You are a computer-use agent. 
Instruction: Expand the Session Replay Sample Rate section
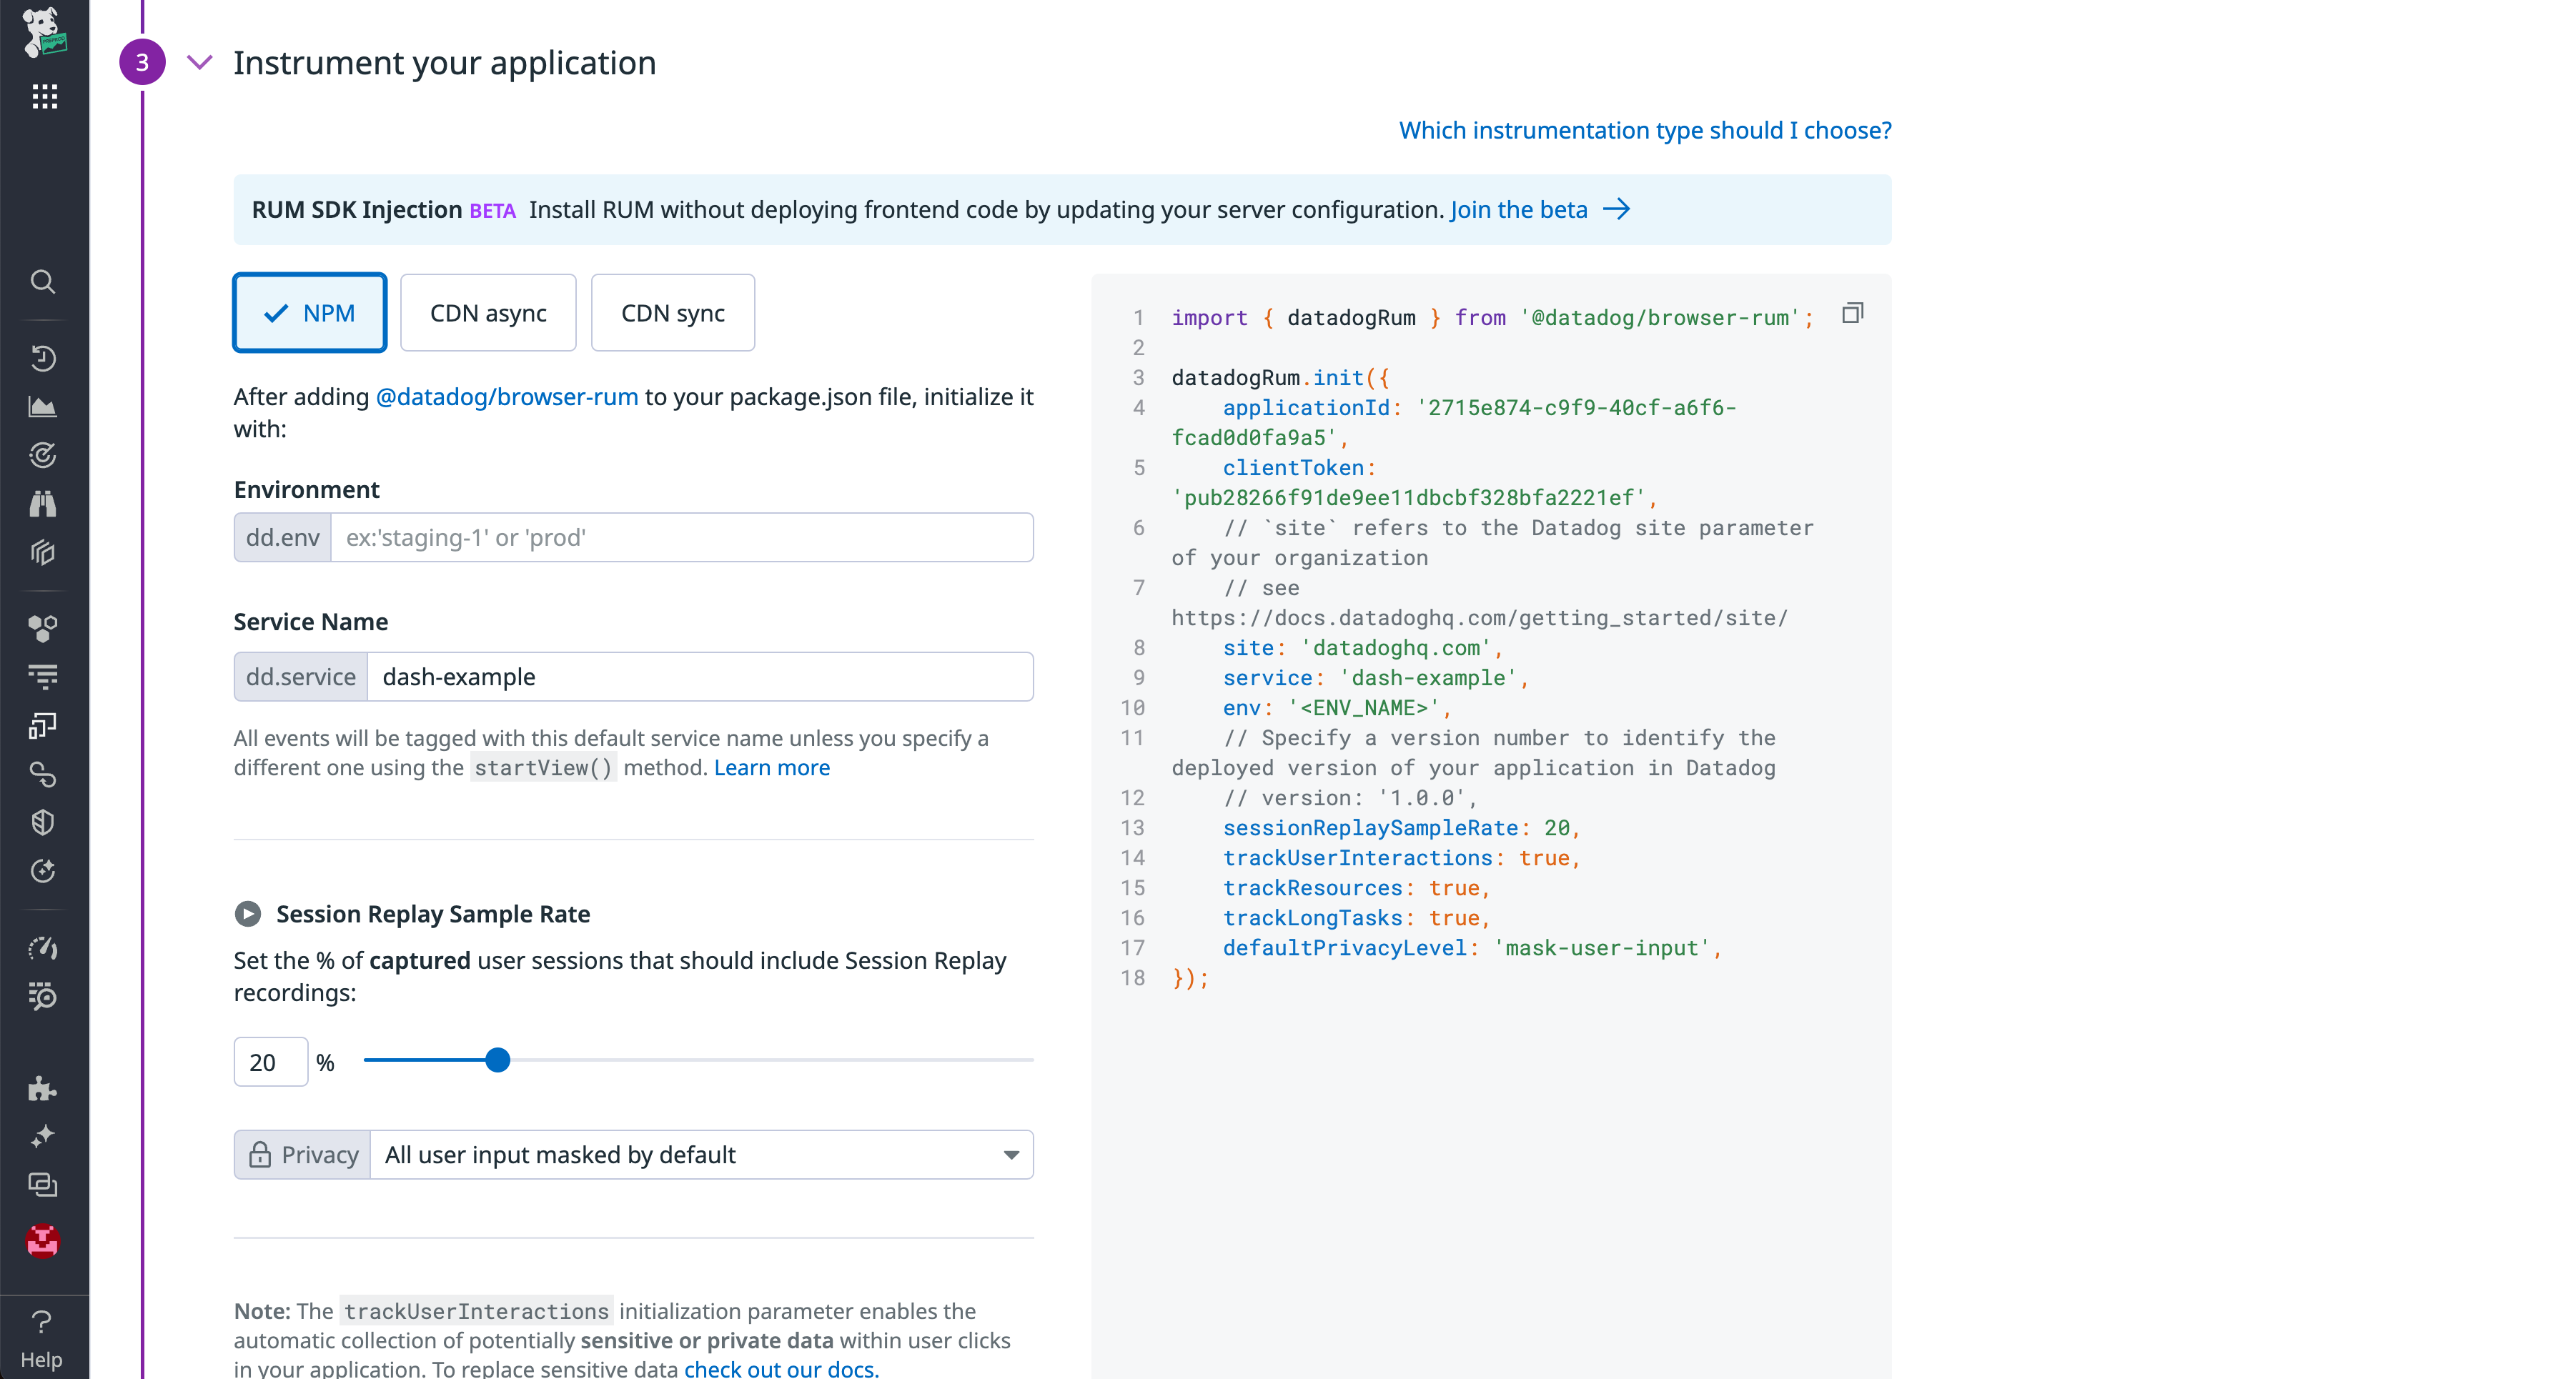coord(247,913)
